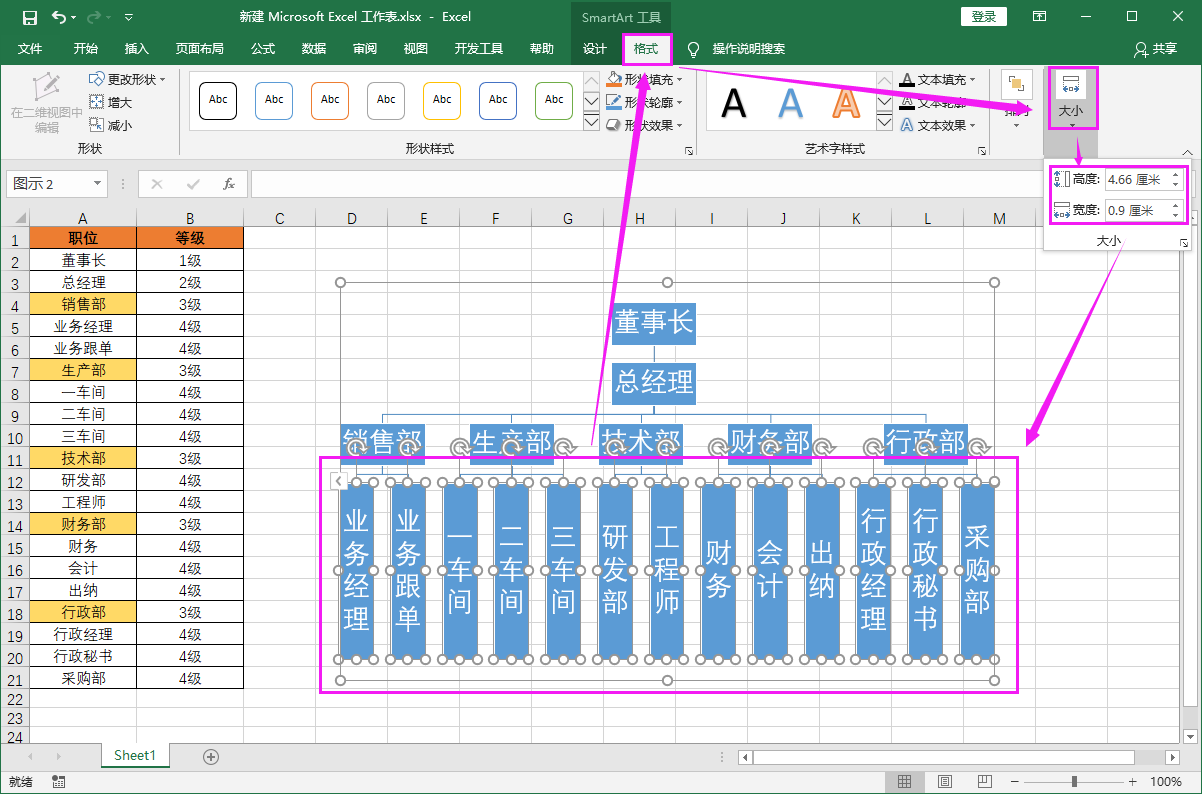
Task: Expand the Name Box dropdown arrow
Action: click(x=97, y=184)
